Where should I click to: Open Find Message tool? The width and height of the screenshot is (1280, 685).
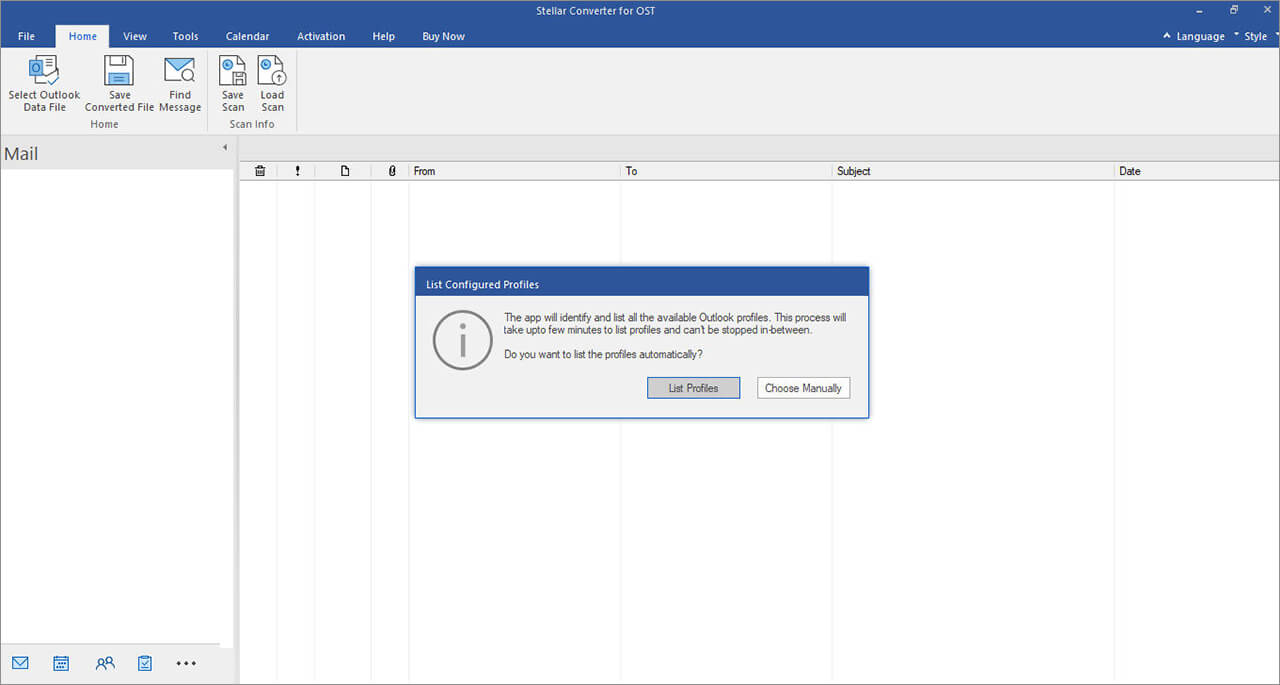(180, 83)
